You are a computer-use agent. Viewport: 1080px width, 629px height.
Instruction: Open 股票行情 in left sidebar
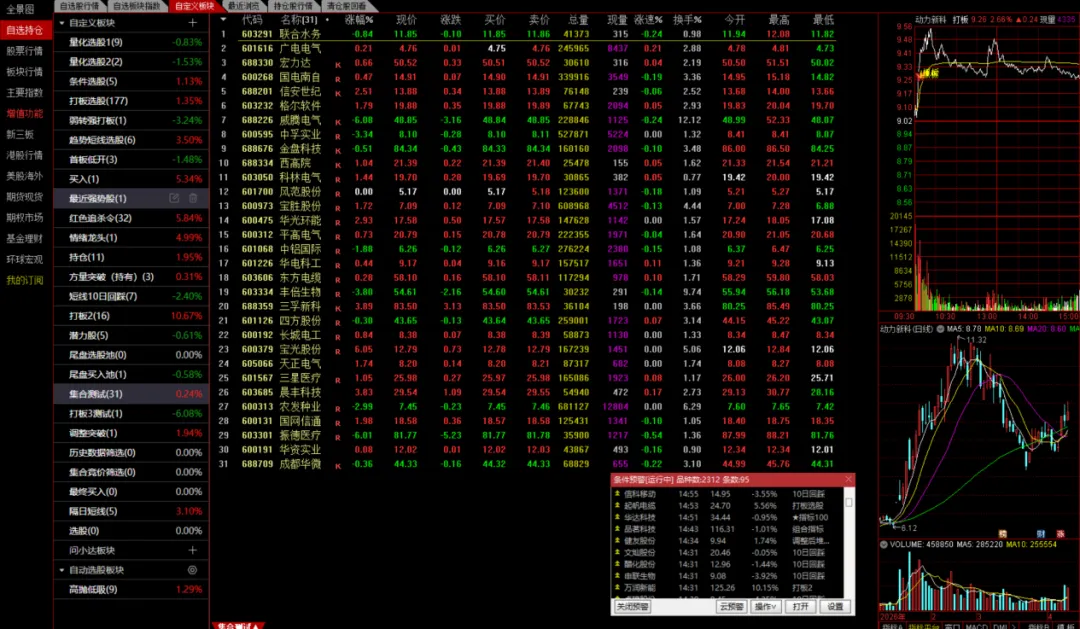25,50
